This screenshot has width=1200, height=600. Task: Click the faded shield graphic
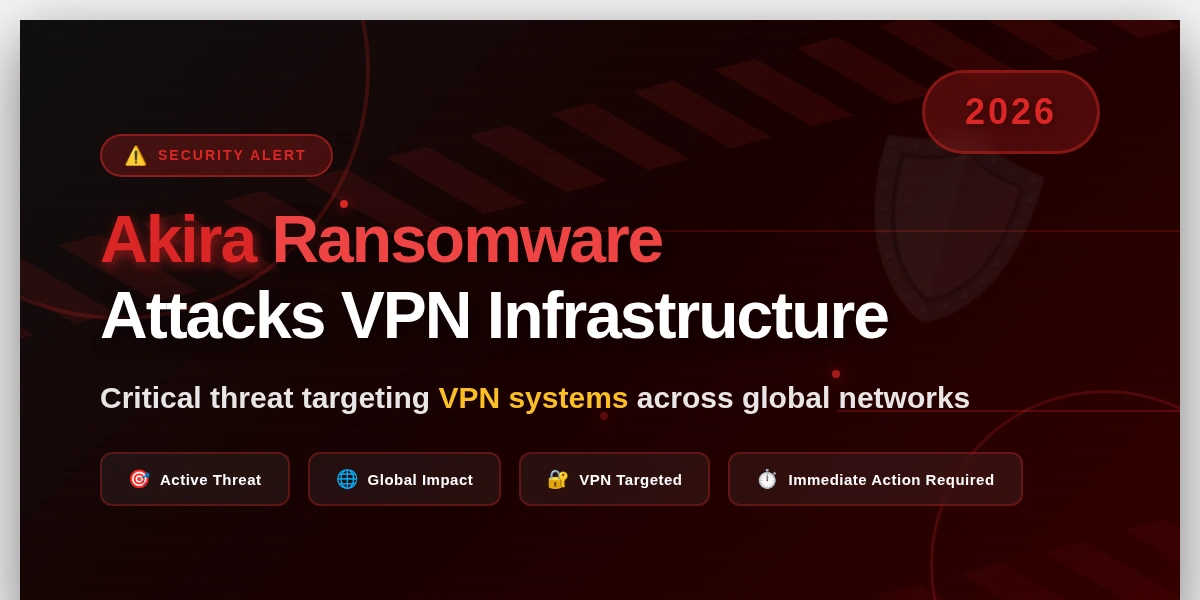(958, 230)
